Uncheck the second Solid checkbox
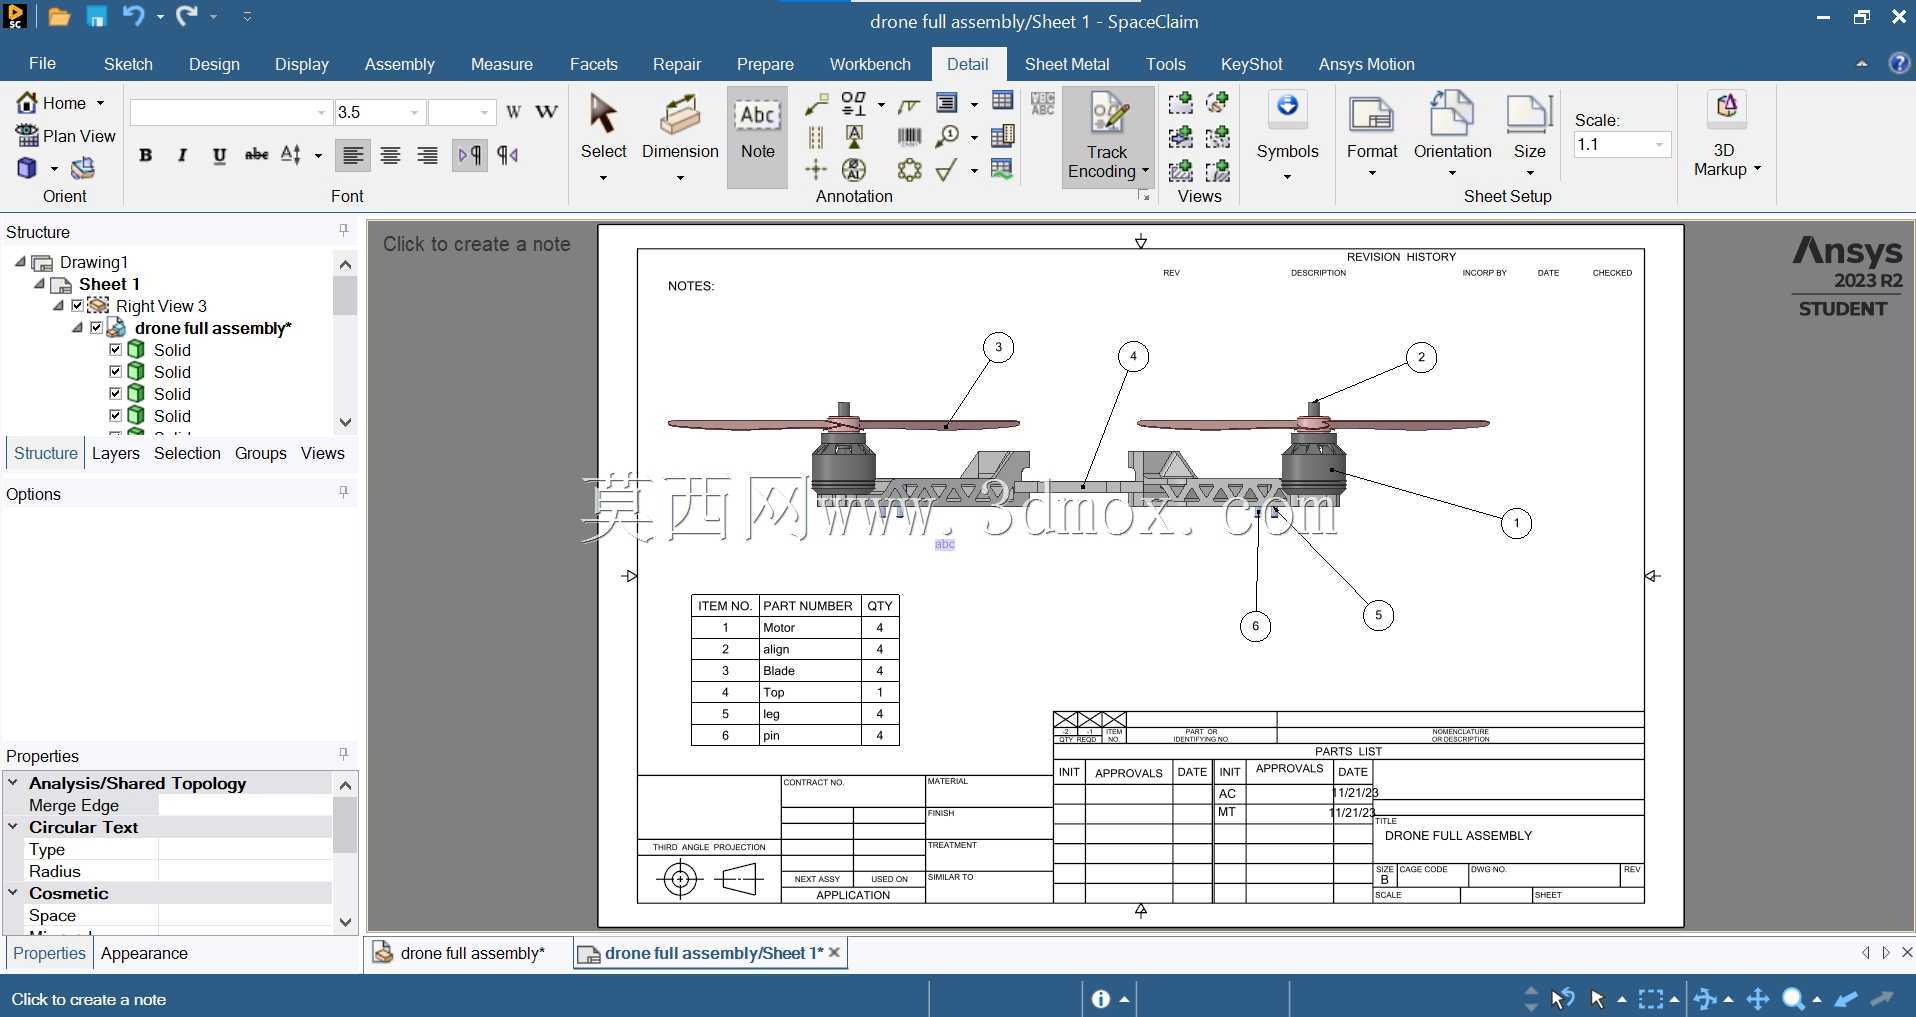Image resolution: width=1916 pixels, height=1017 pixels. [115, 371]
